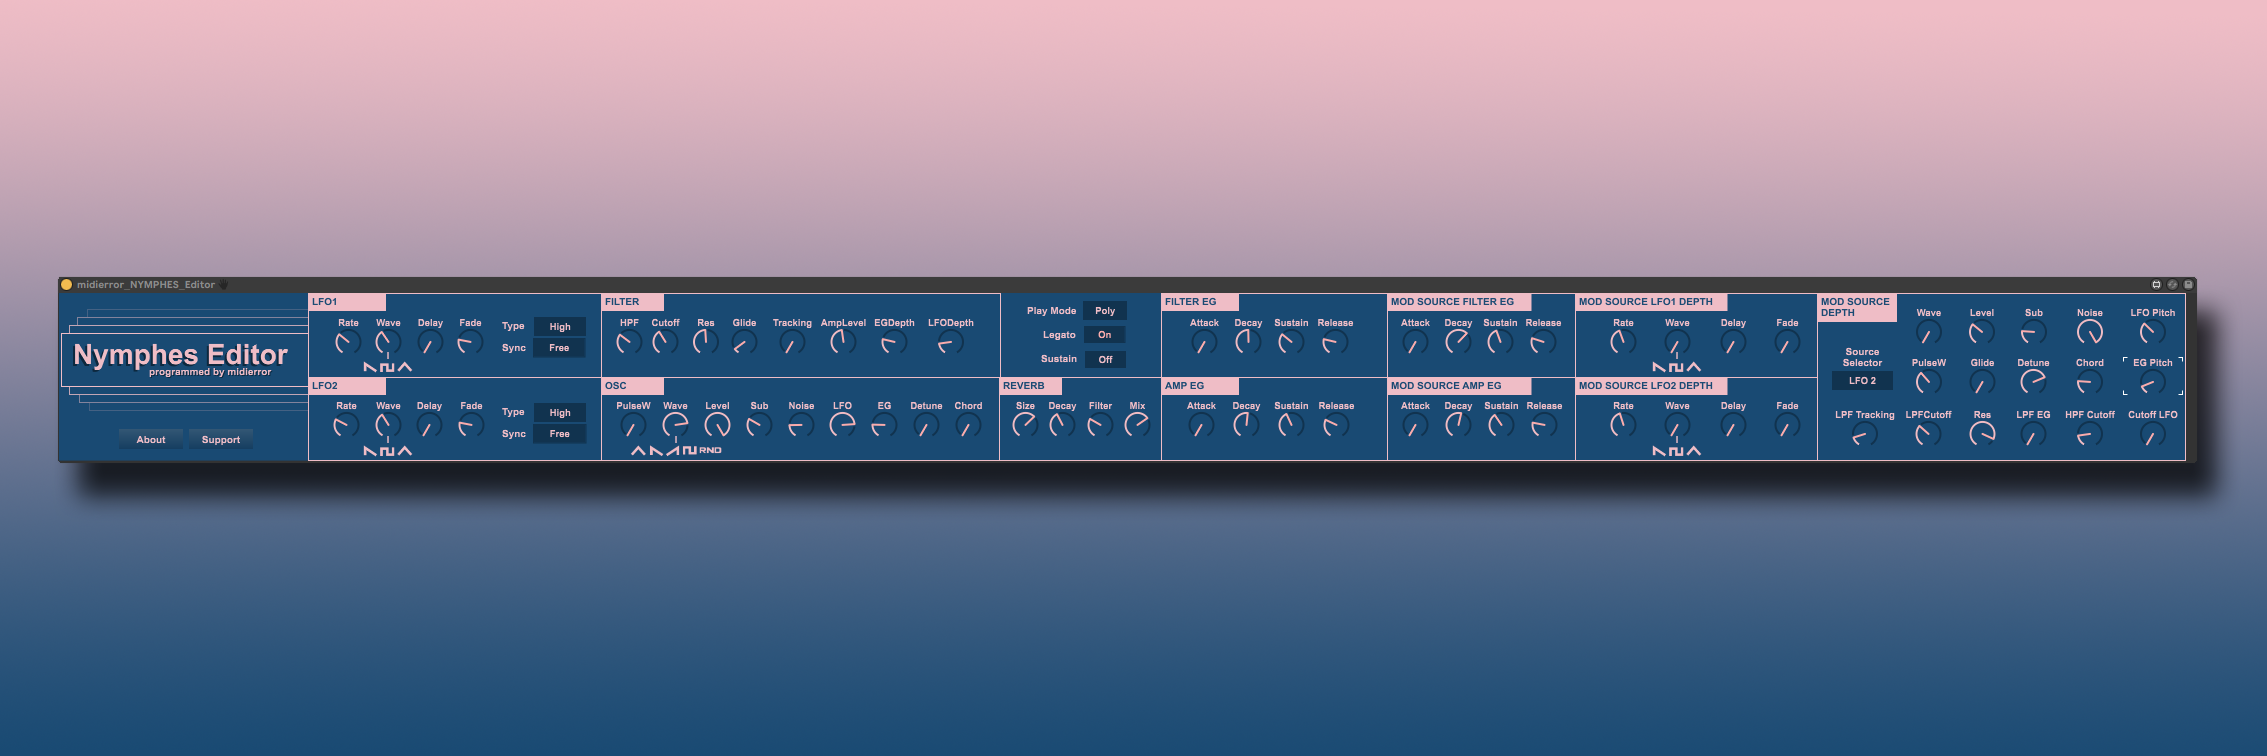
Task: Select the OSC square wave icon
Action: [x=690, y=451]
